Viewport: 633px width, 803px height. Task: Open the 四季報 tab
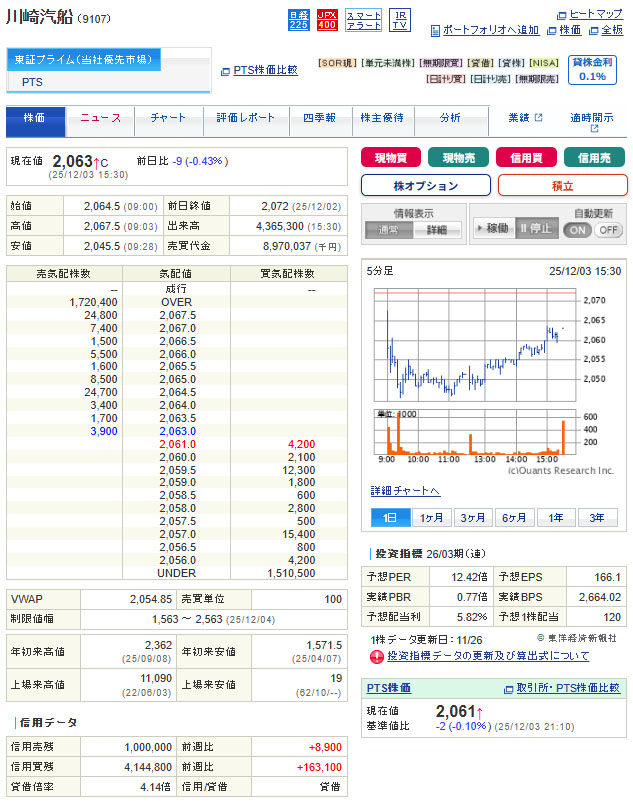point(321,118)
